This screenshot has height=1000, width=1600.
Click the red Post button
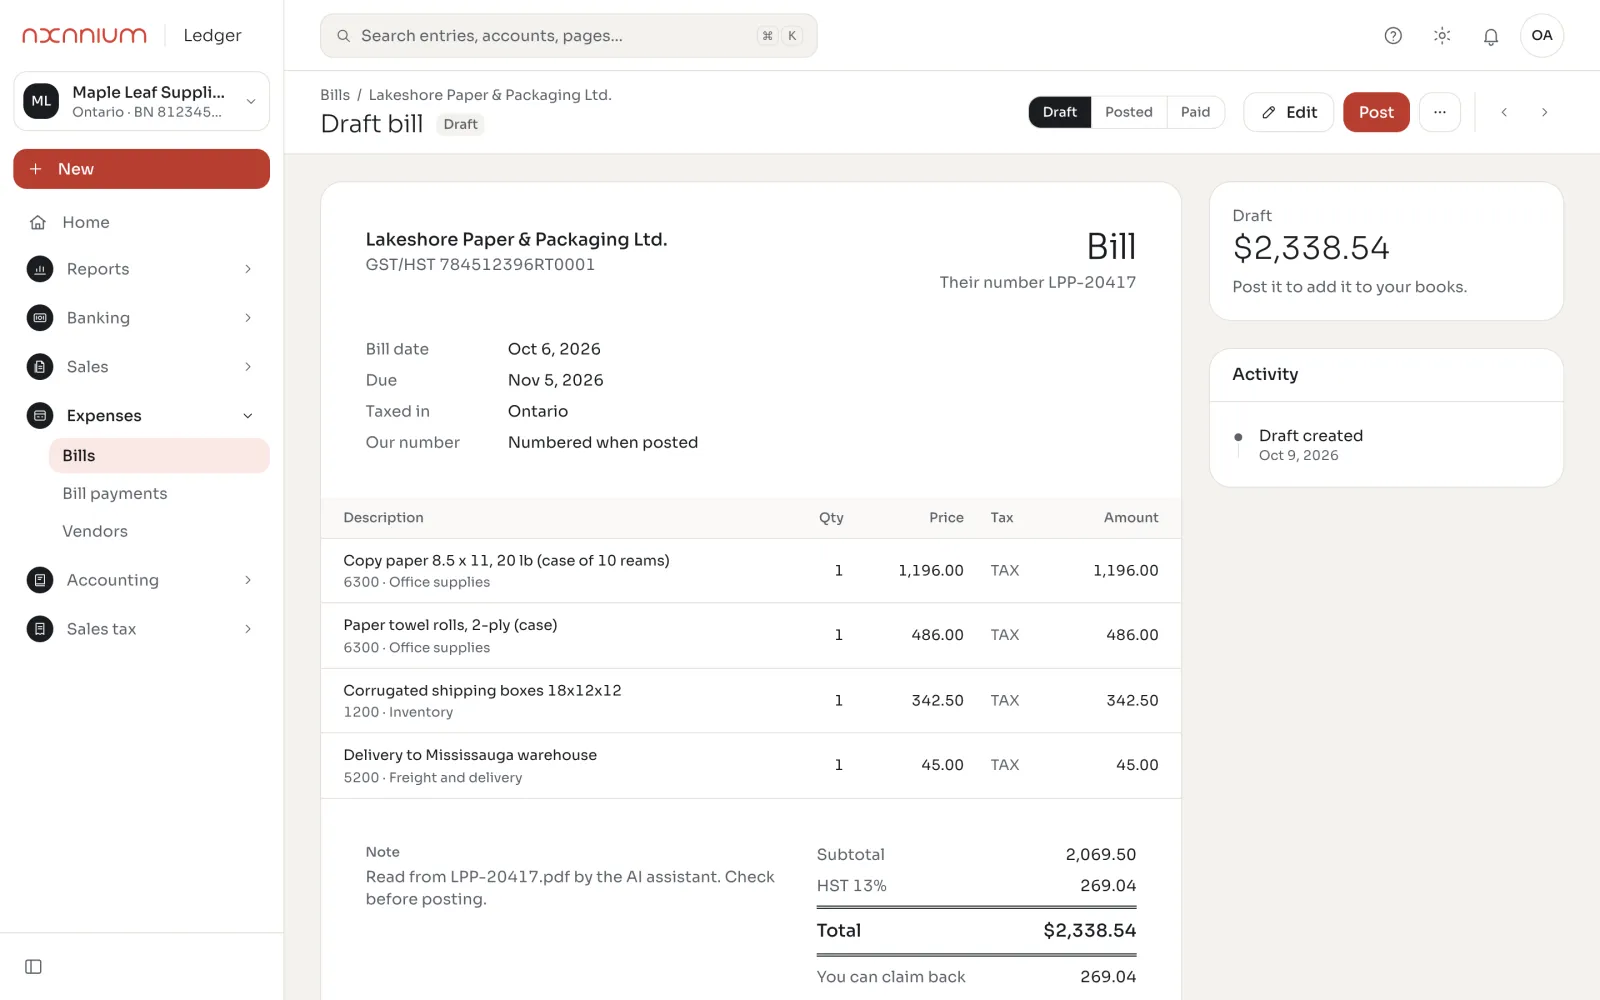(1376, 112)
